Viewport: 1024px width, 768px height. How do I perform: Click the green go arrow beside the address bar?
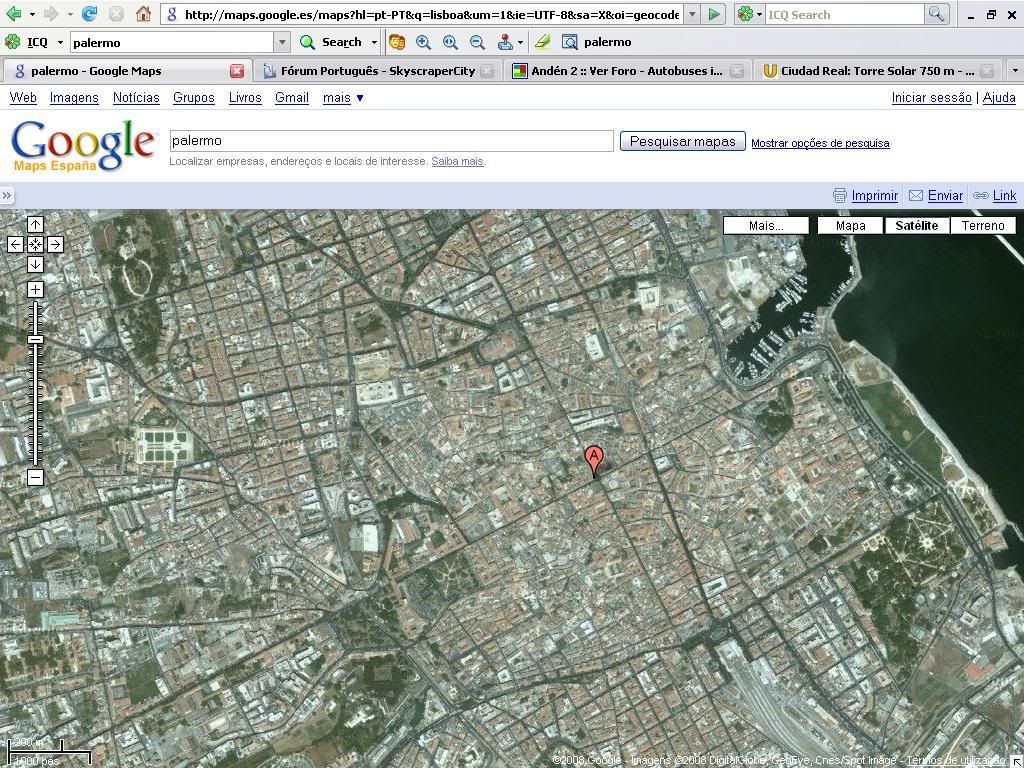tap(713, 14)
